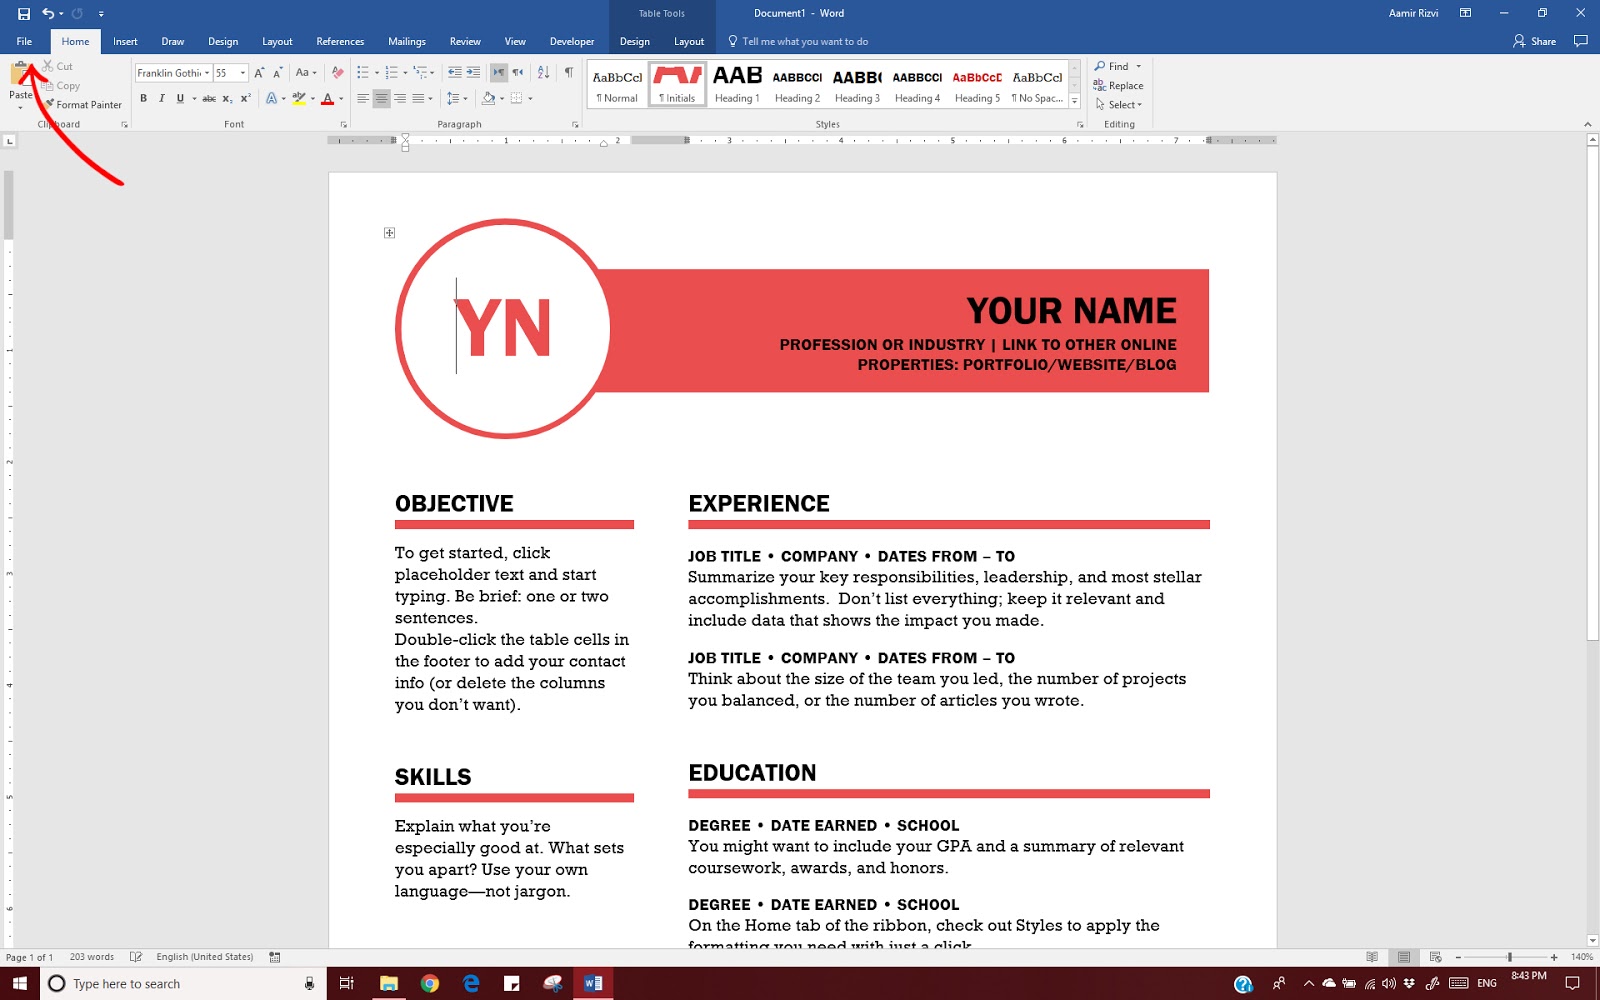Apply superscript formatting
The width and height of the screenshot is (1600, 1000).
click(245, 99)
